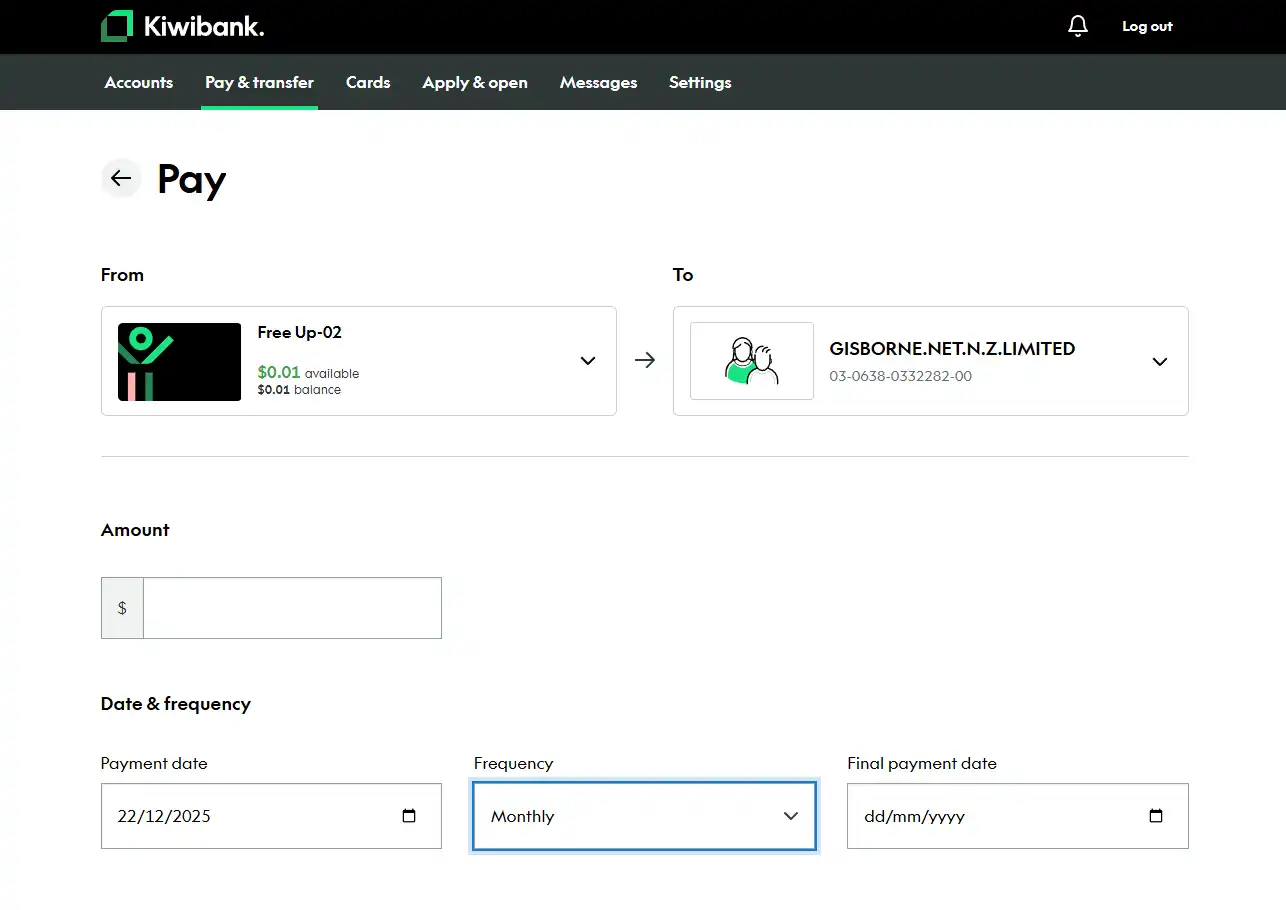Viewport: 1286px width, 910px height.
Task: Go to Messages
Action: pyautogui.click(x=598, y=82)
